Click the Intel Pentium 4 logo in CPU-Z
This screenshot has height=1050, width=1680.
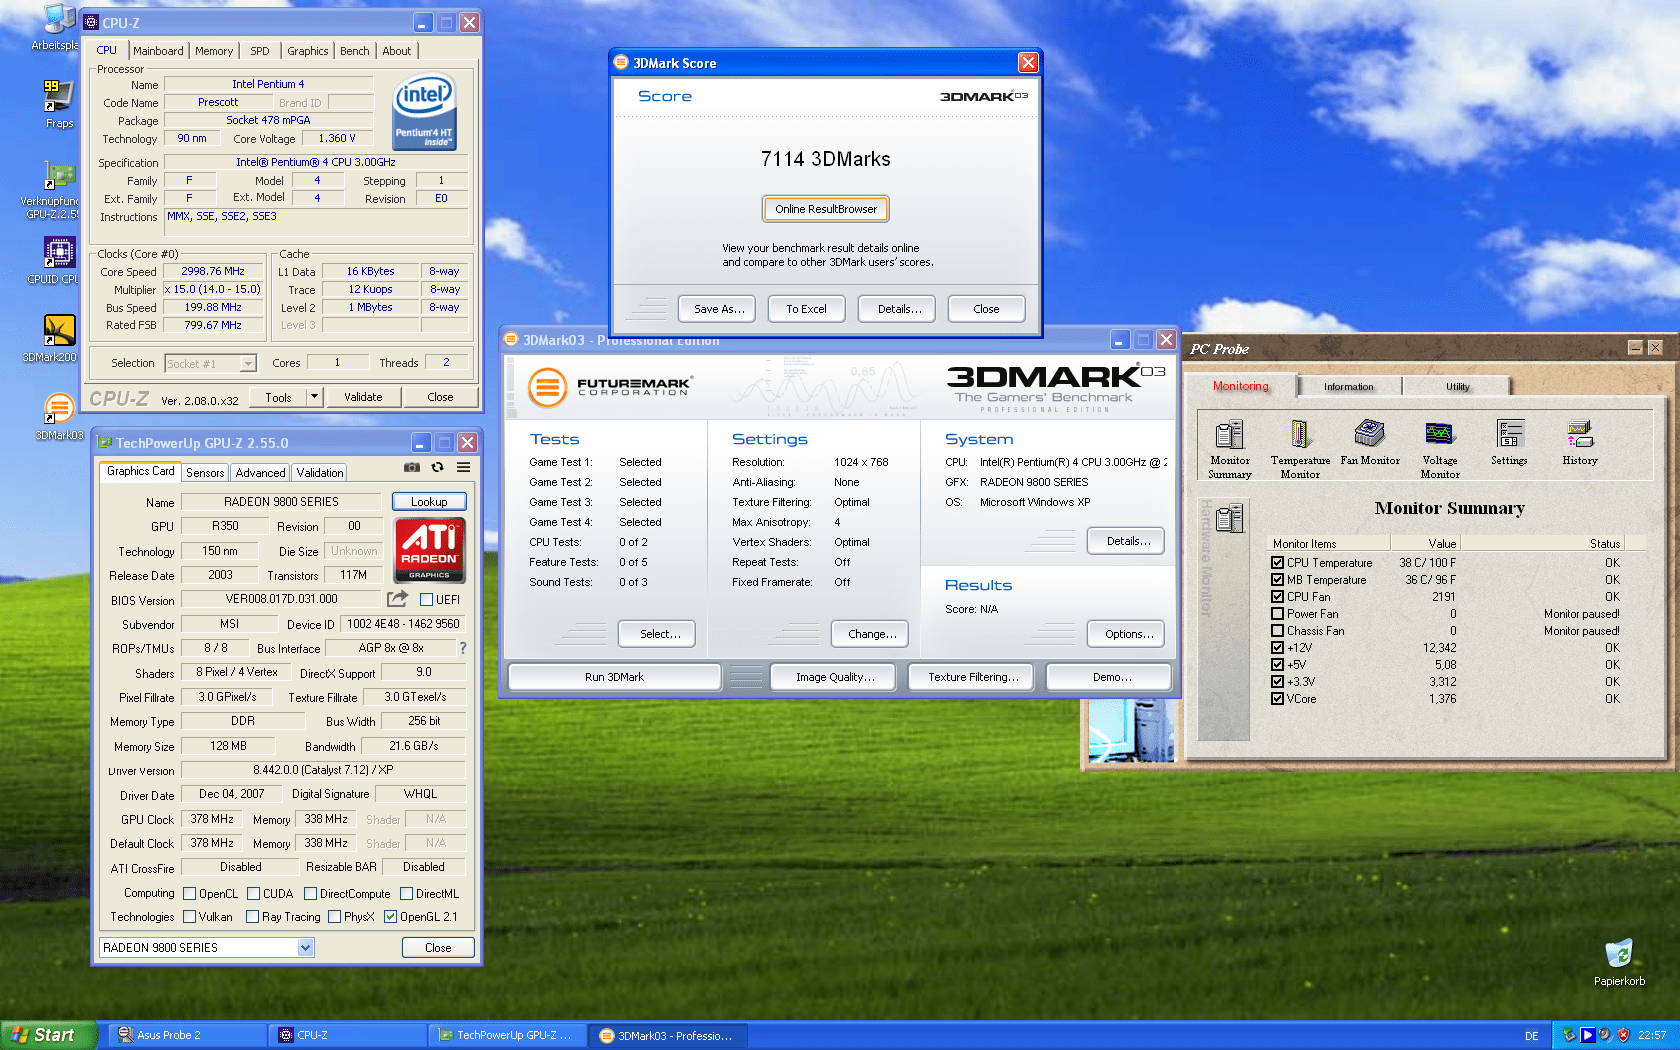tap(425, 113)
